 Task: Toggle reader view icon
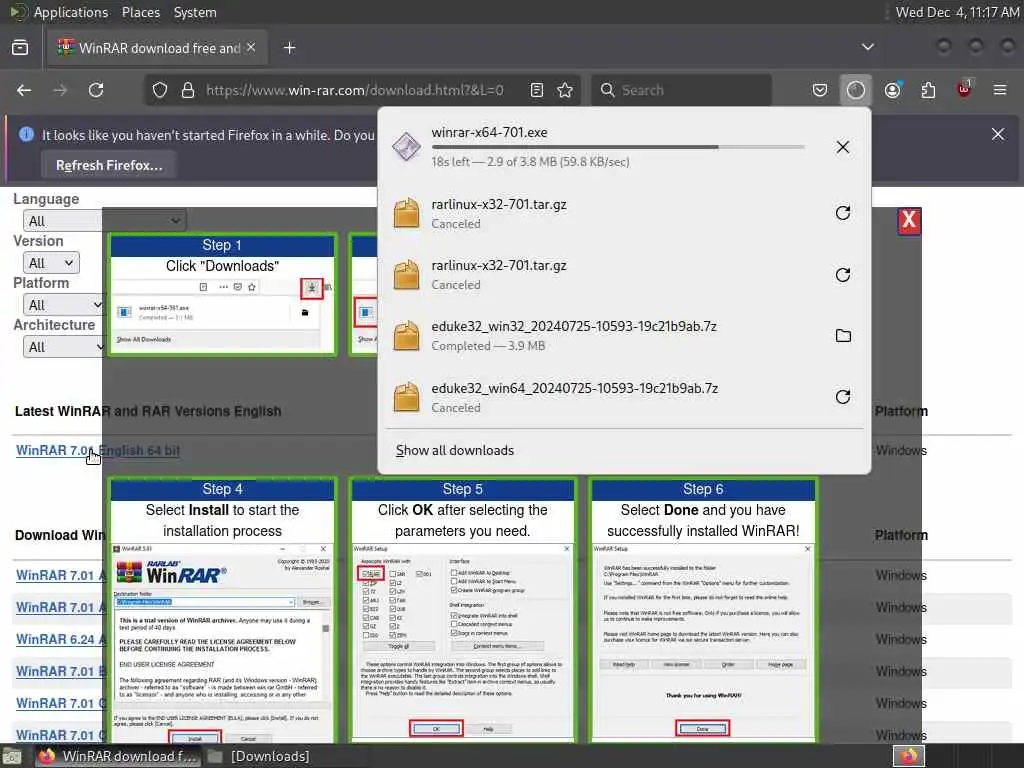pyautogui.click(x=537, y=90)
